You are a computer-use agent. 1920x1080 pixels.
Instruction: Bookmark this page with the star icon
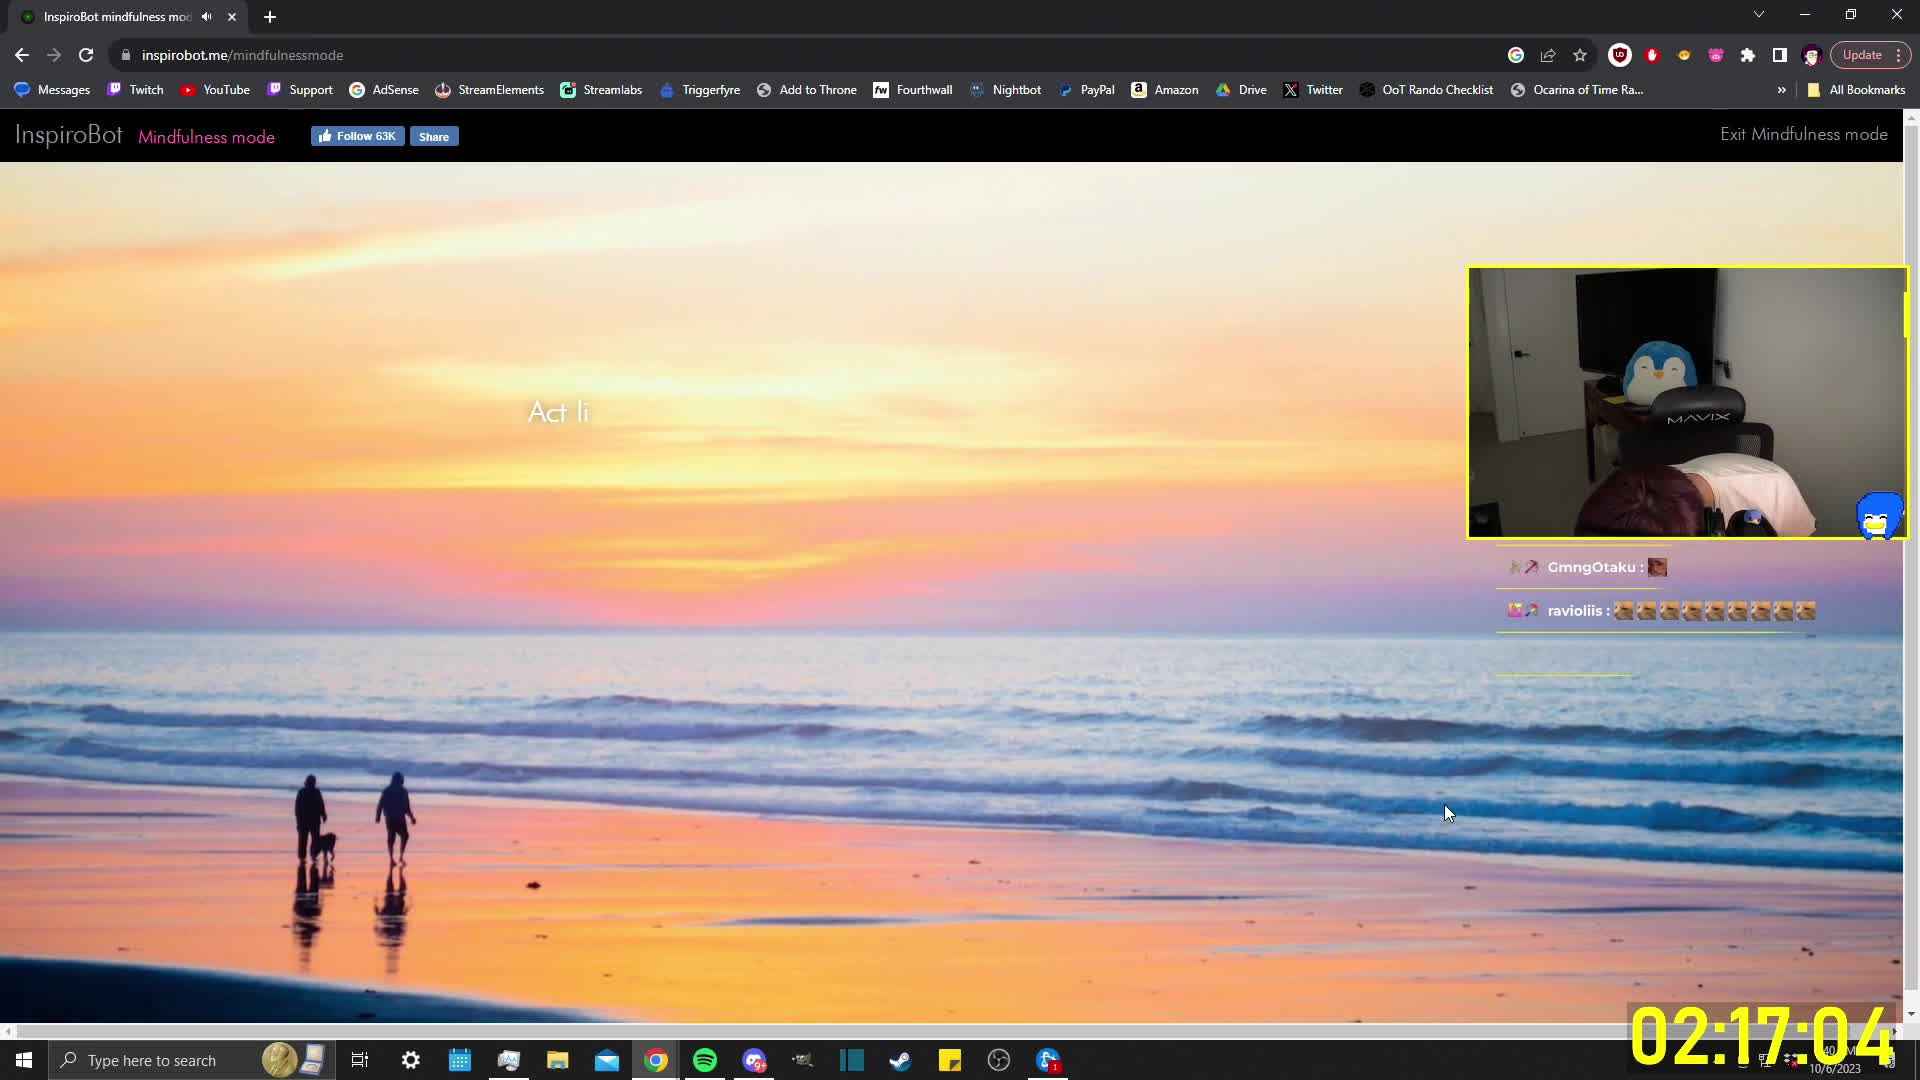point(1580,55)
